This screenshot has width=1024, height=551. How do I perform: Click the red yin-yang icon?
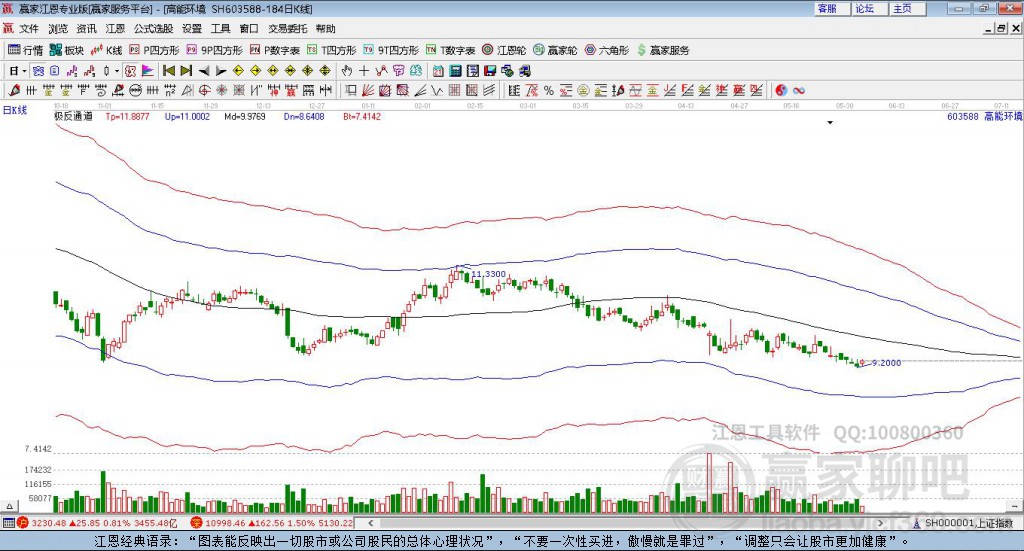pyautogui.click(x=781, y=90)
